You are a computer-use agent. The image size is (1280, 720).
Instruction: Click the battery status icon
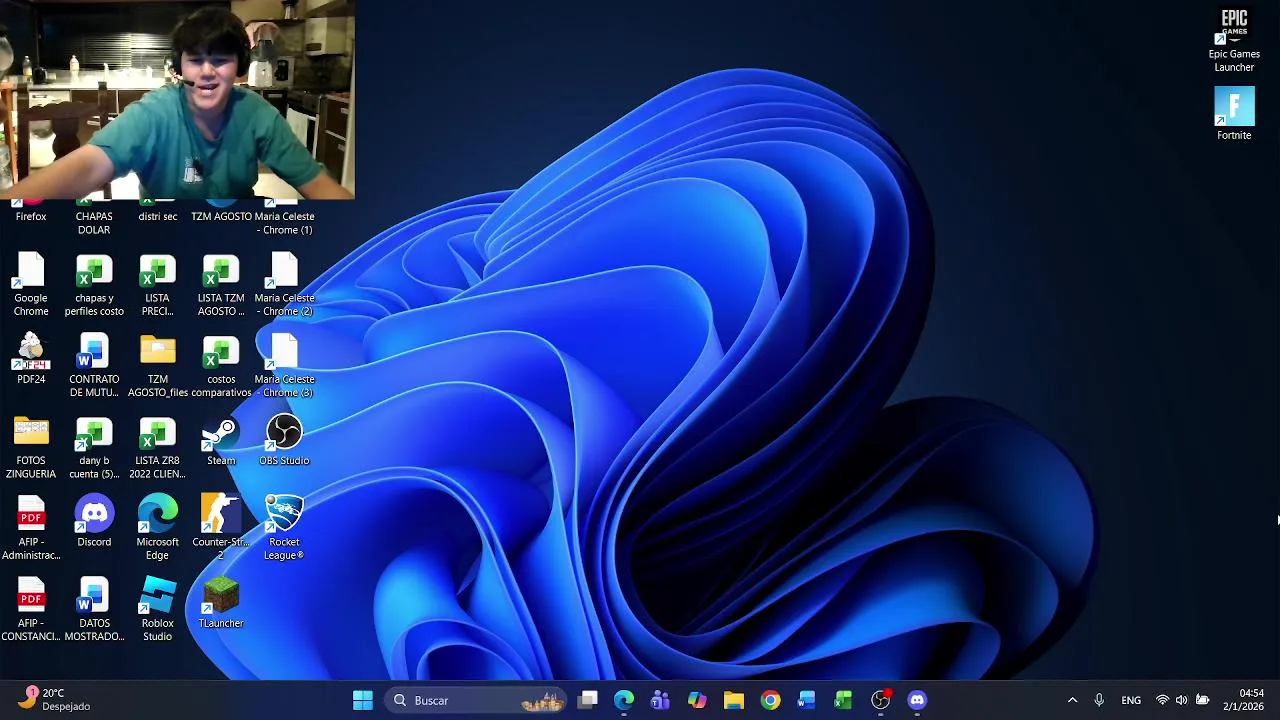1202,700
